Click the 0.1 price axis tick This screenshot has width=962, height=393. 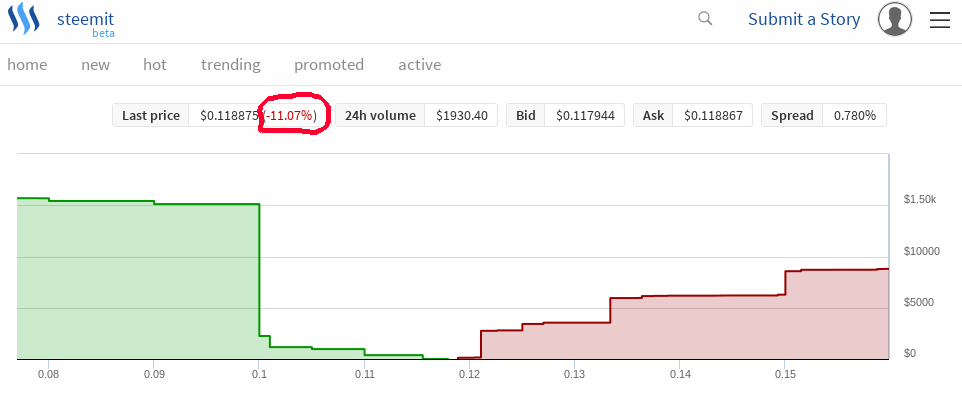[259, 373]
